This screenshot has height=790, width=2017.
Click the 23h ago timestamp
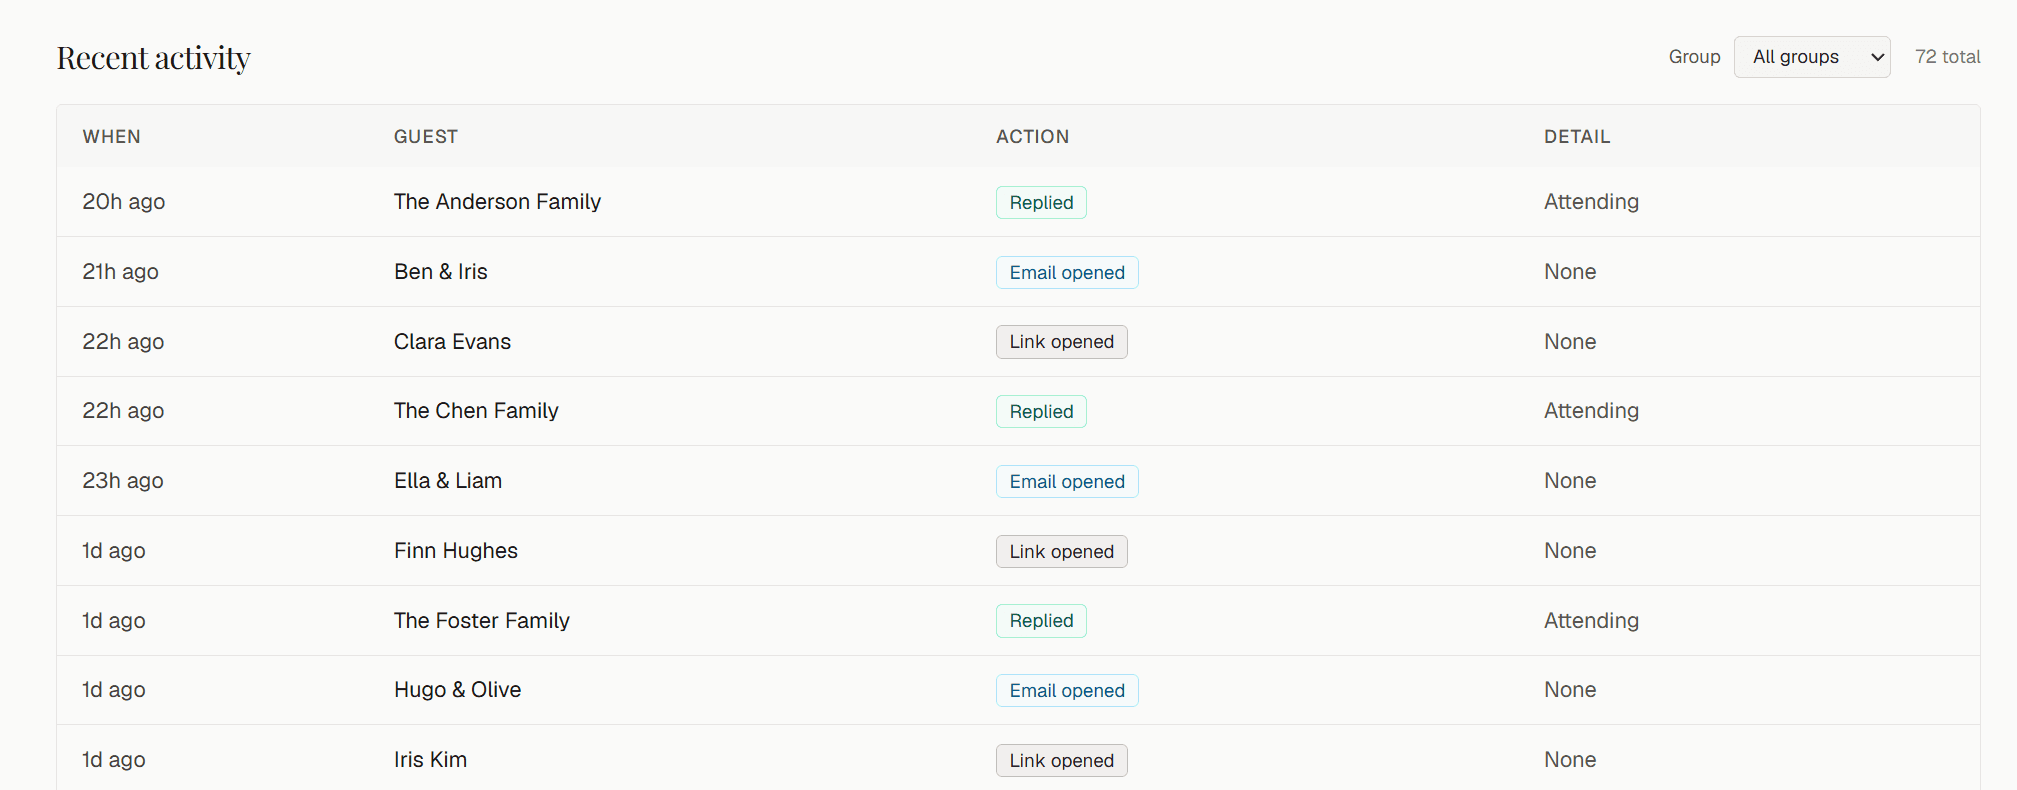click(x=123, y=481)
